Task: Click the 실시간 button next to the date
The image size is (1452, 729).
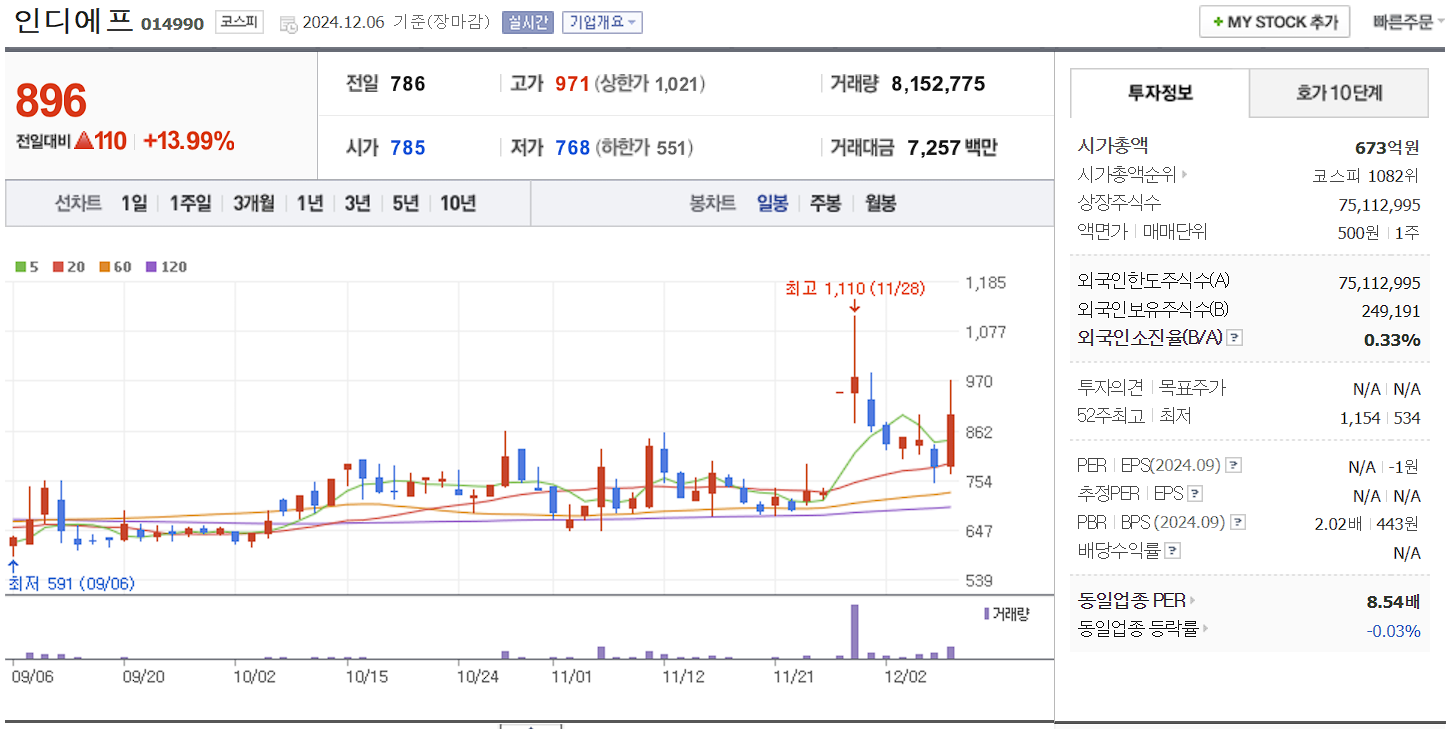Action: pyautogui.click(x=528, y=20)
